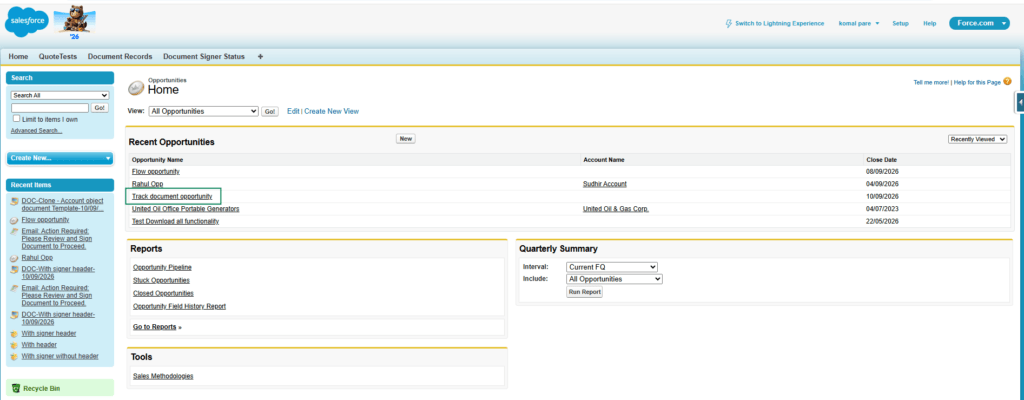Click the Salesforce cloud logo

[27, 22]
